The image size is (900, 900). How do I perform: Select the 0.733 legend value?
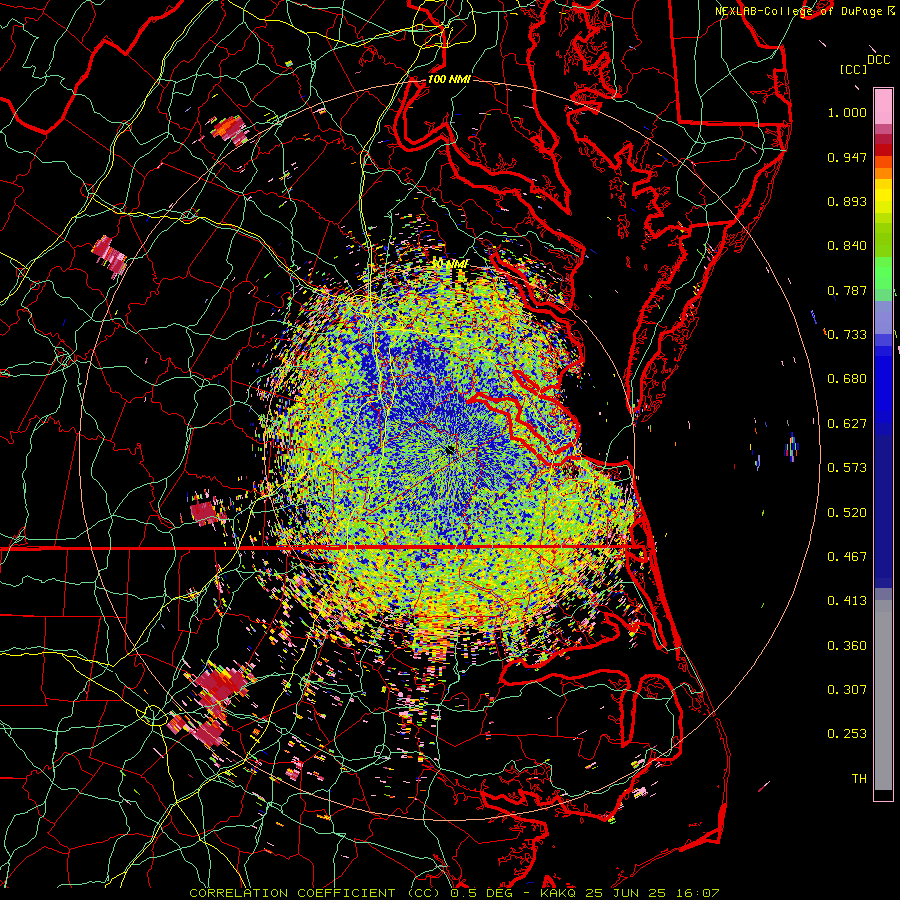847,335
